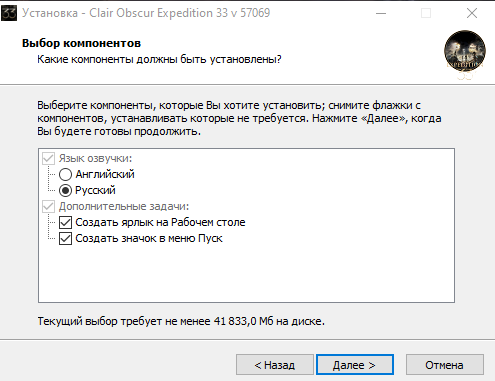Go back with the Назад button
Screen dimensions: 495x381
[x=275, y=365]
